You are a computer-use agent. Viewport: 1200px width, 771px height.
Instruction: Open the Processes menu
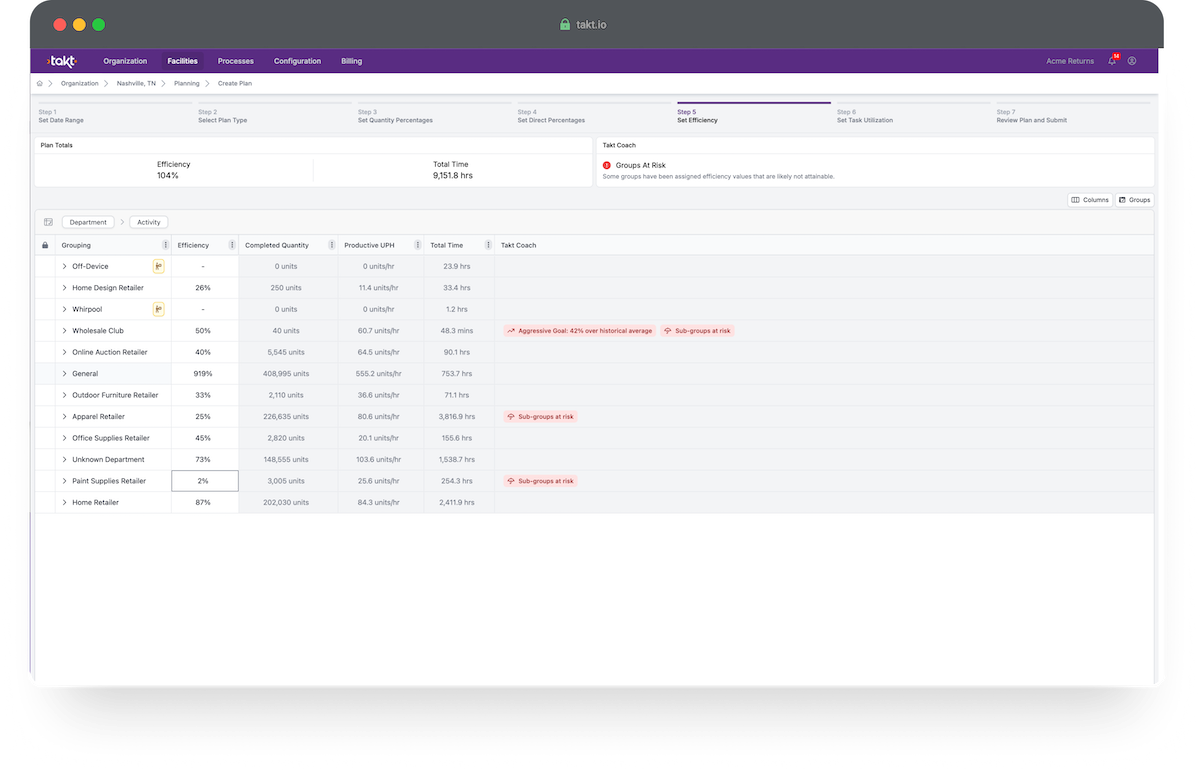pos(236,61)
